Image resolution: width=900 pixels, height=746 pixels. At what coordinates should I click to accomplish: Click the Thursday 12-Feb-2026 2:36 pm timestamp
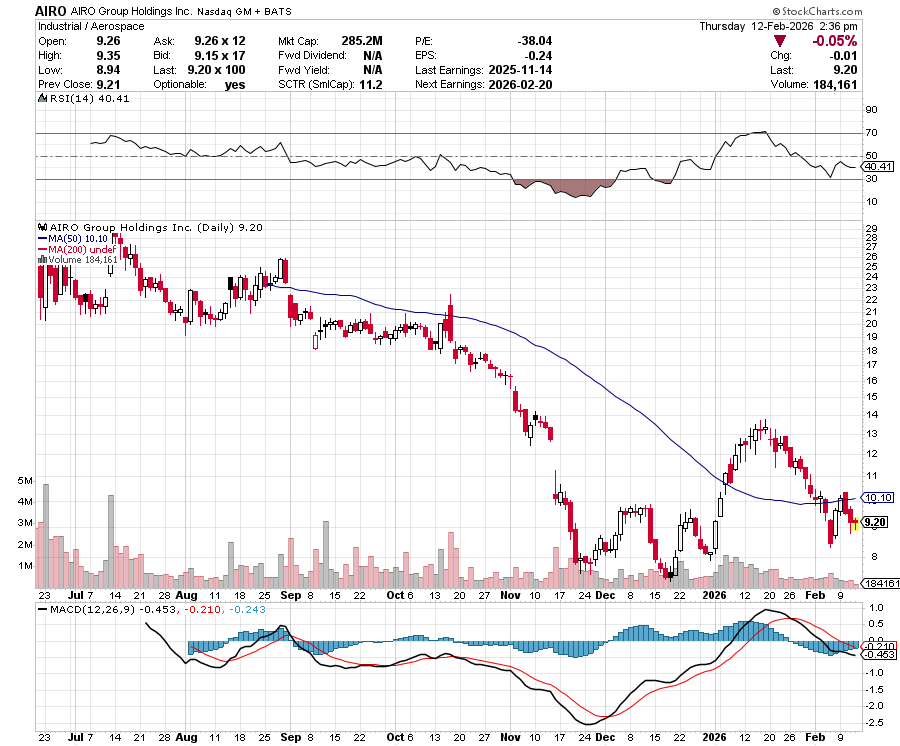click(x=778, y=26)
